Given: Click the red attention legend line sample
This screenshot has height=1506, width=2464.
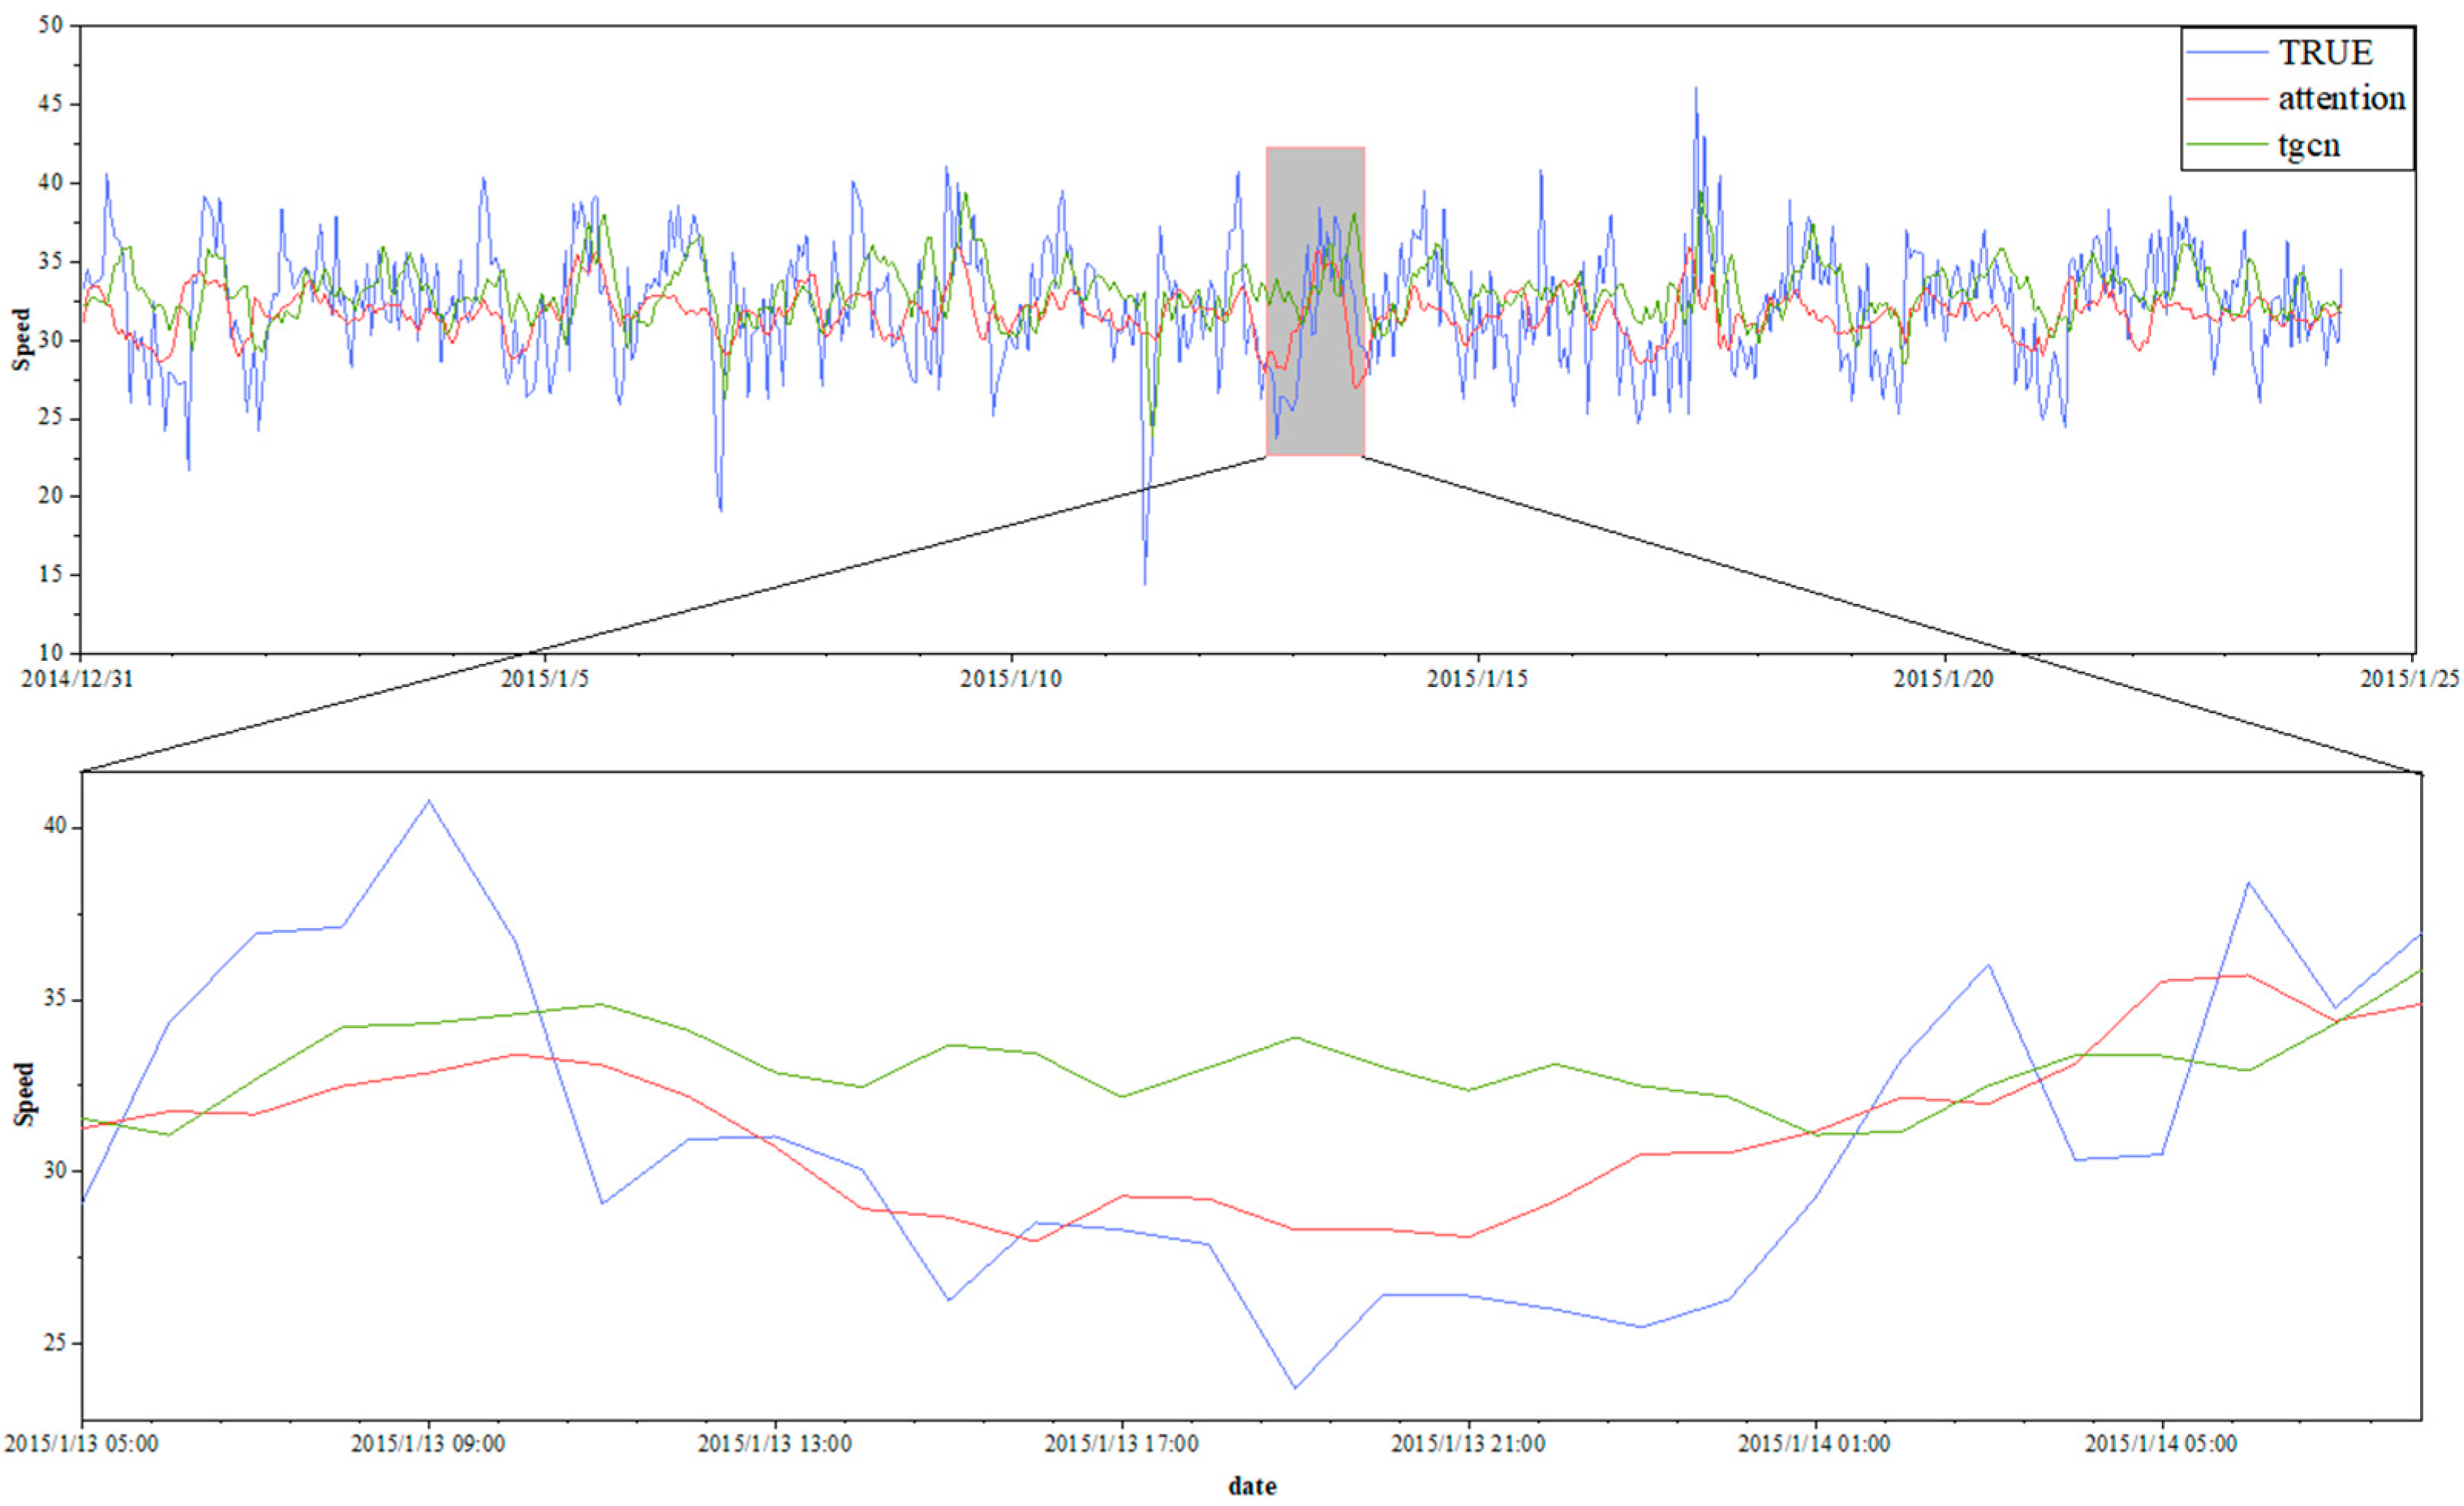Looking at the screenshot, I should point(2227,99).
